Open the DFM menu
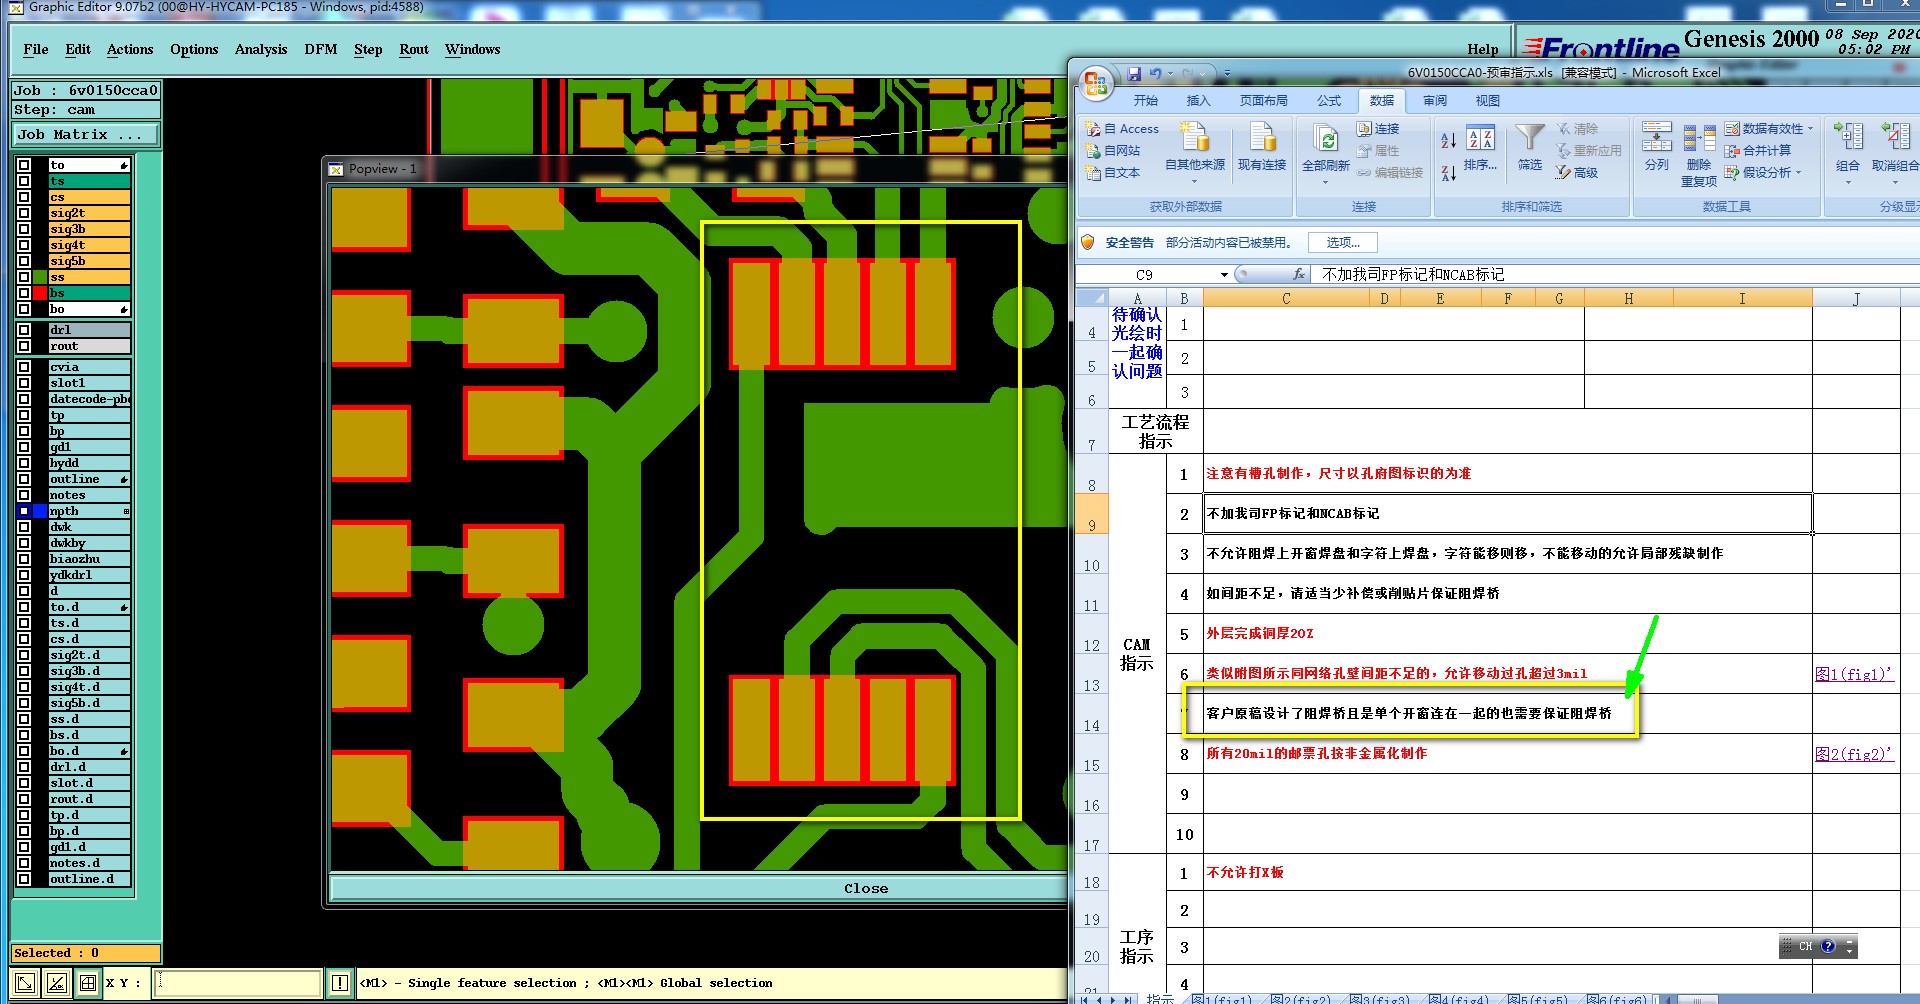Viewport: 1920px width, 1004px height. click(x=321, y=49)
